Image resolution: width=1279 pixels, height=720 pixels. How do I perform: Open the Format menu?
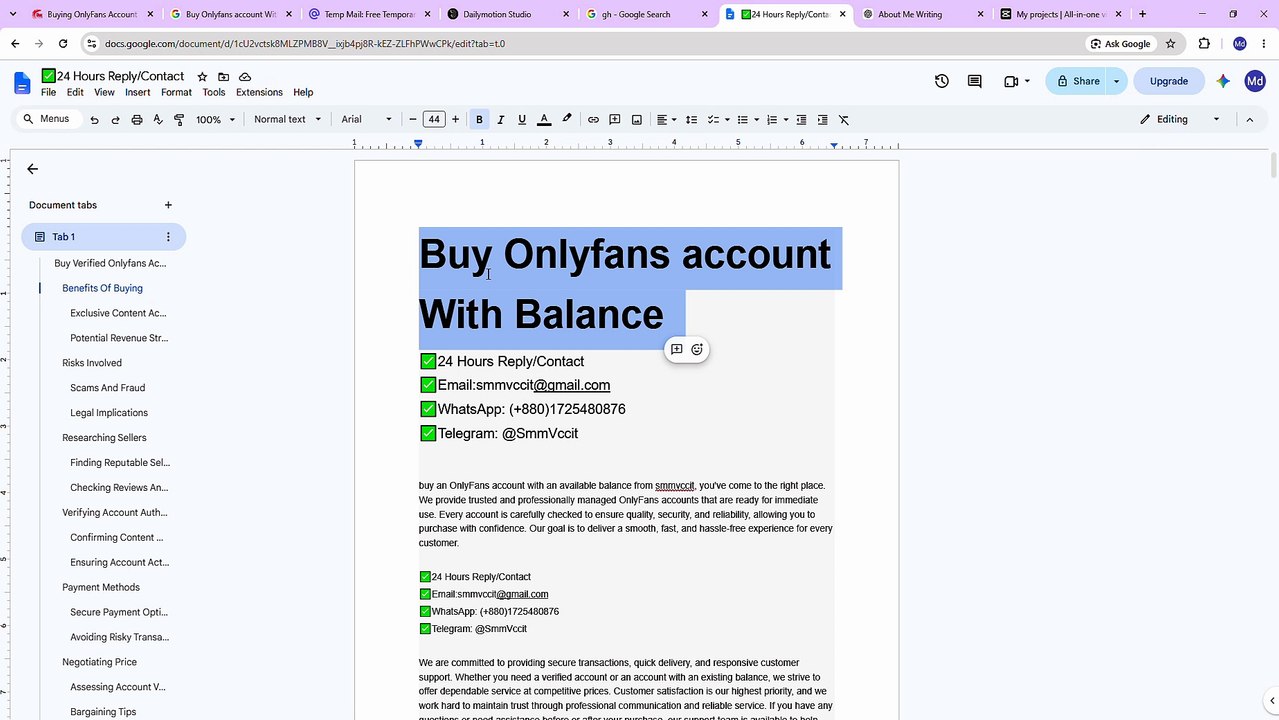[176, 92]
